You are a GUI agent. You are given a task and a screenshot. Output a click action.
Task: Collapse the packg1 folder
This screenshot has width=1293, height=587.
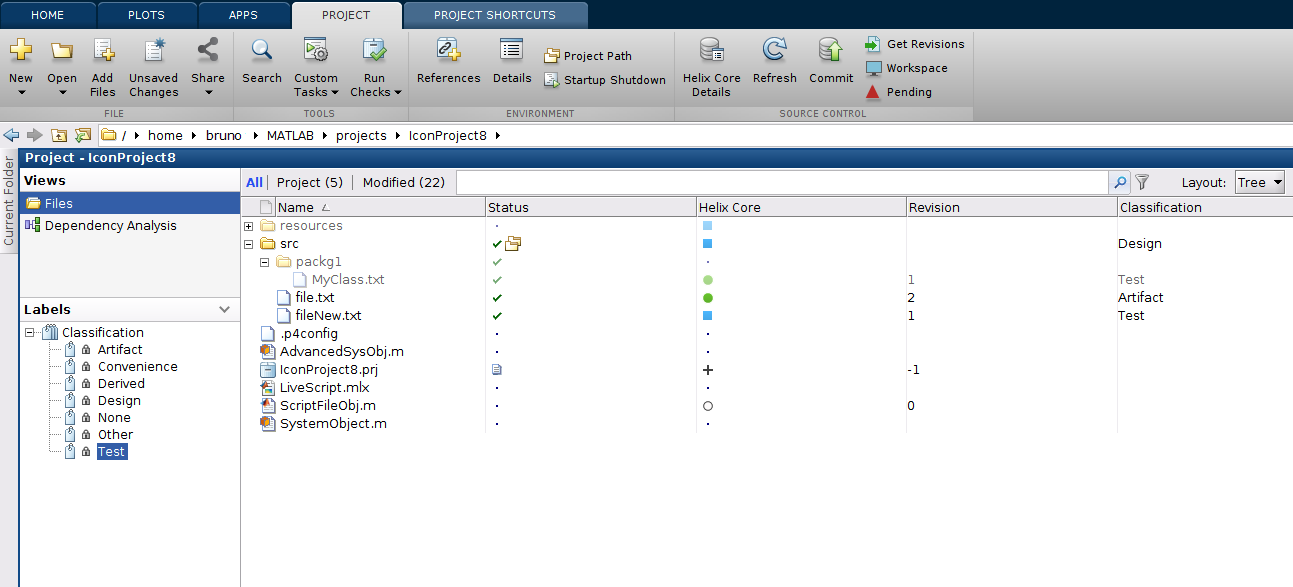click(265, 262)
